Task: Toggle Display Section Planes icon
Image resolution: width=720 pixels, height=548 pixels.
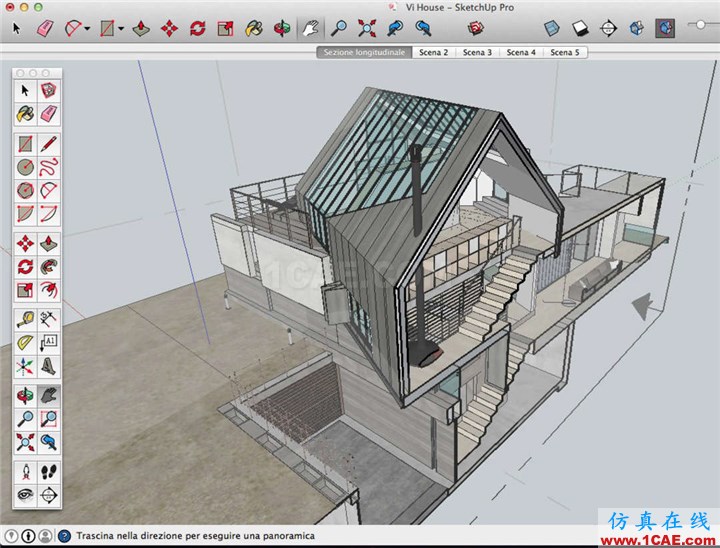Action: pyautogui.click(x=636, y=28)
